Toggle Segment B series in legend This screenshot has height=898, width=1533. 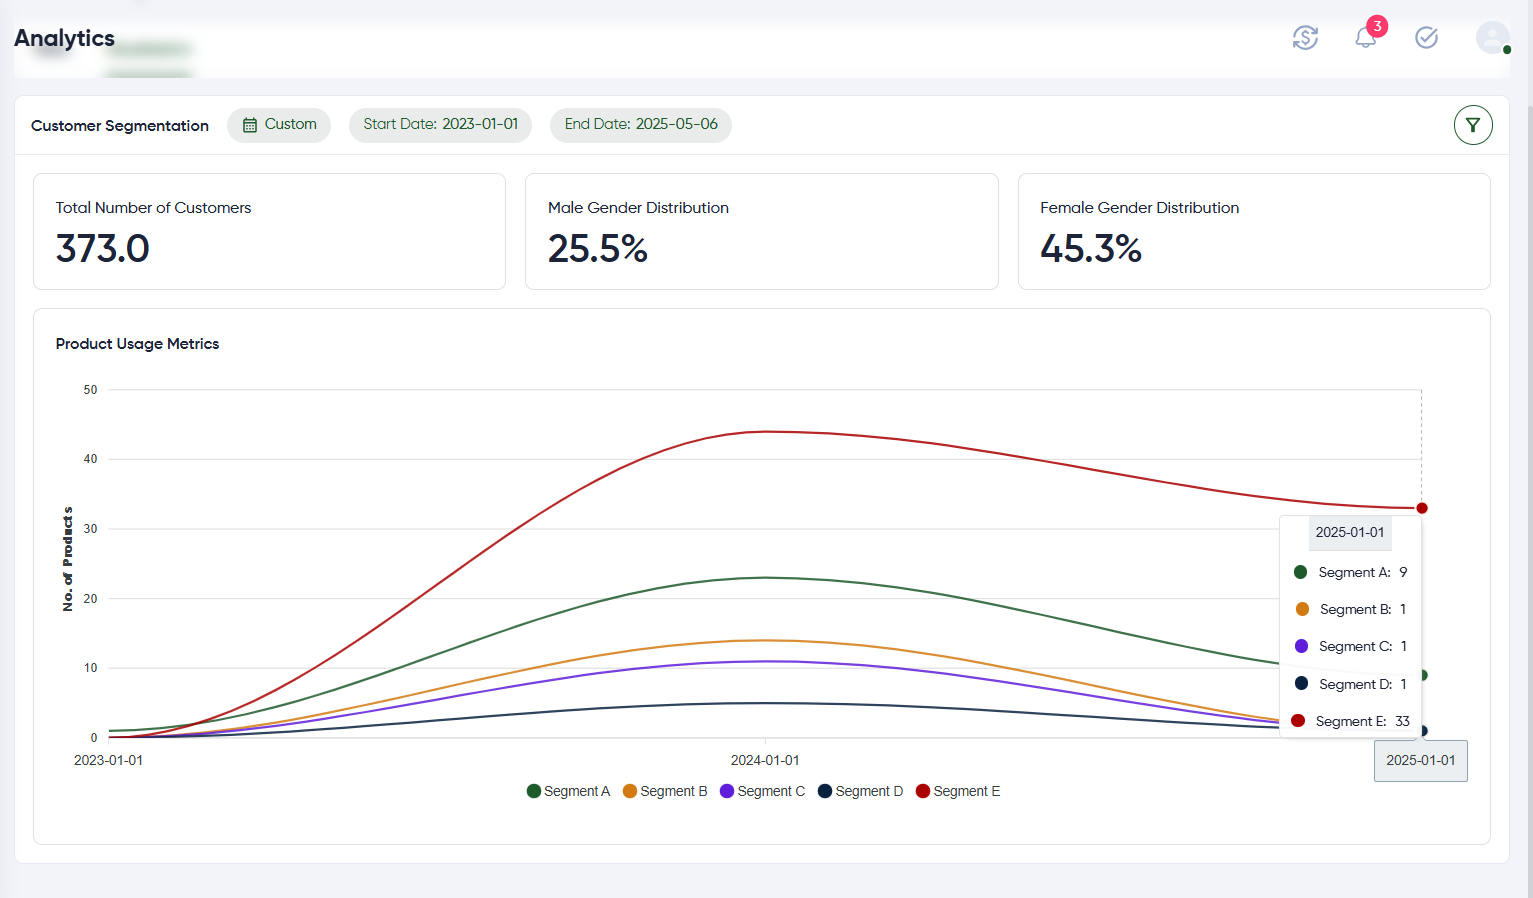[665, 791]
